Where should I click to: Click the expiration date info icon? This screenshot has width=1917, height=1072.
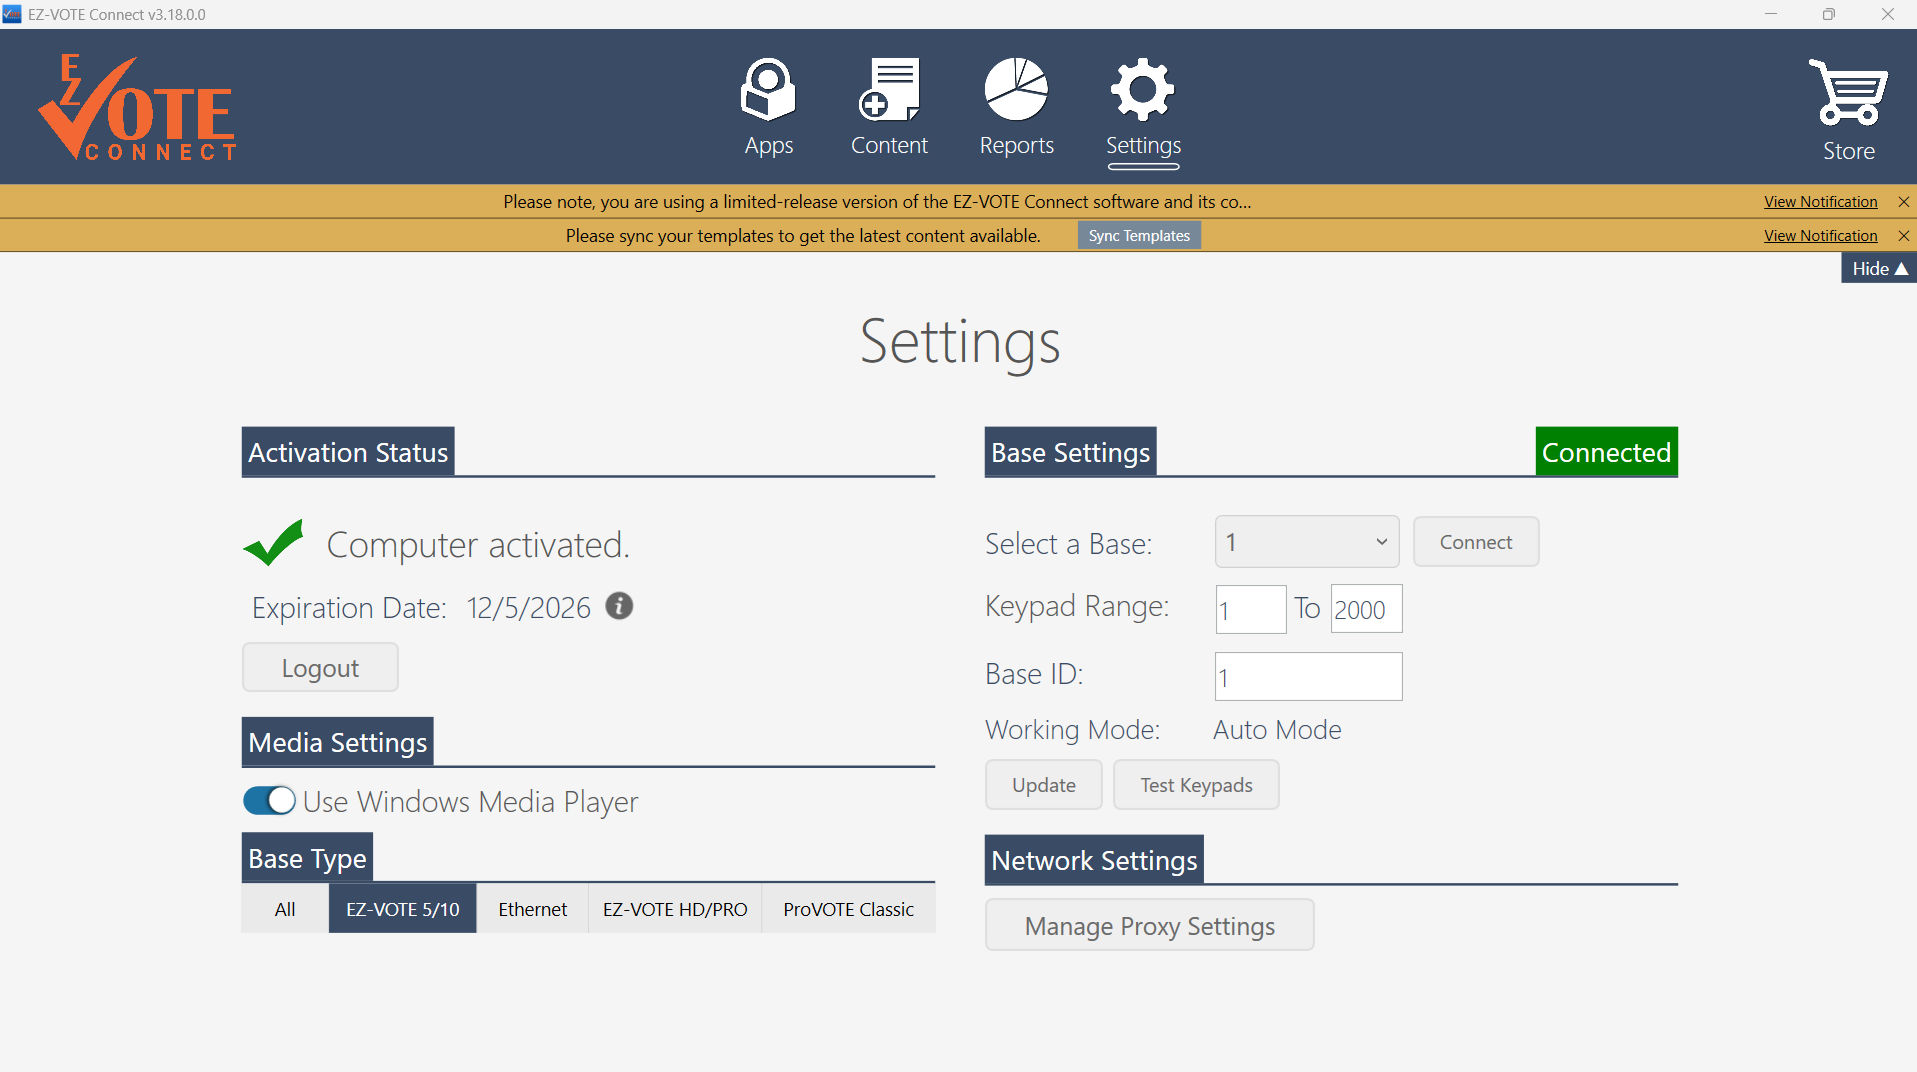[x=619, y=606]
